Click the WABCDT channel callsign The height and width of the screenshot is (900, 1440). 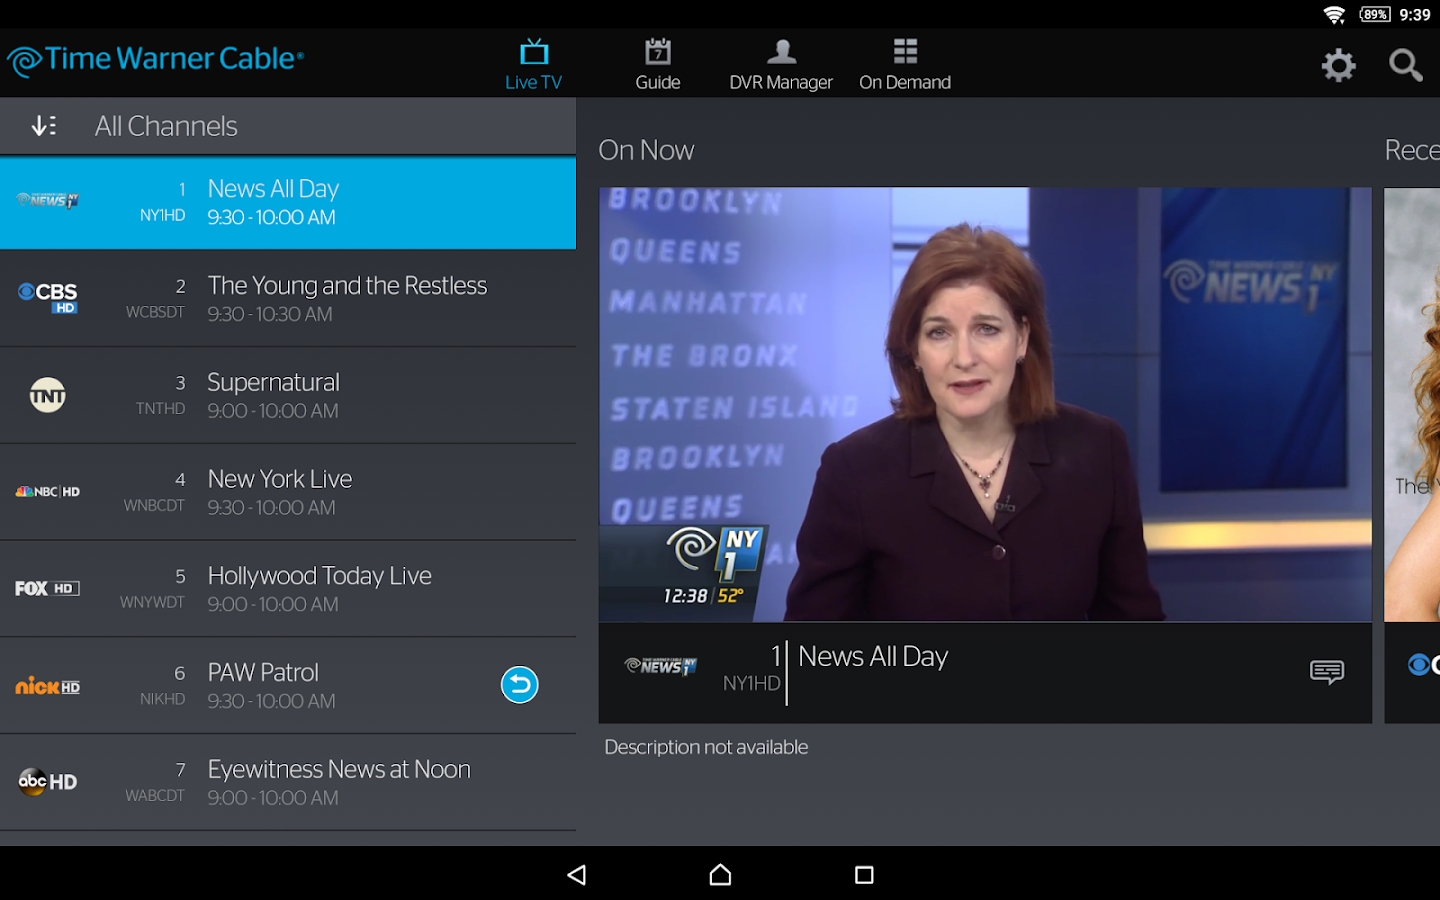(x=155, y=796)
